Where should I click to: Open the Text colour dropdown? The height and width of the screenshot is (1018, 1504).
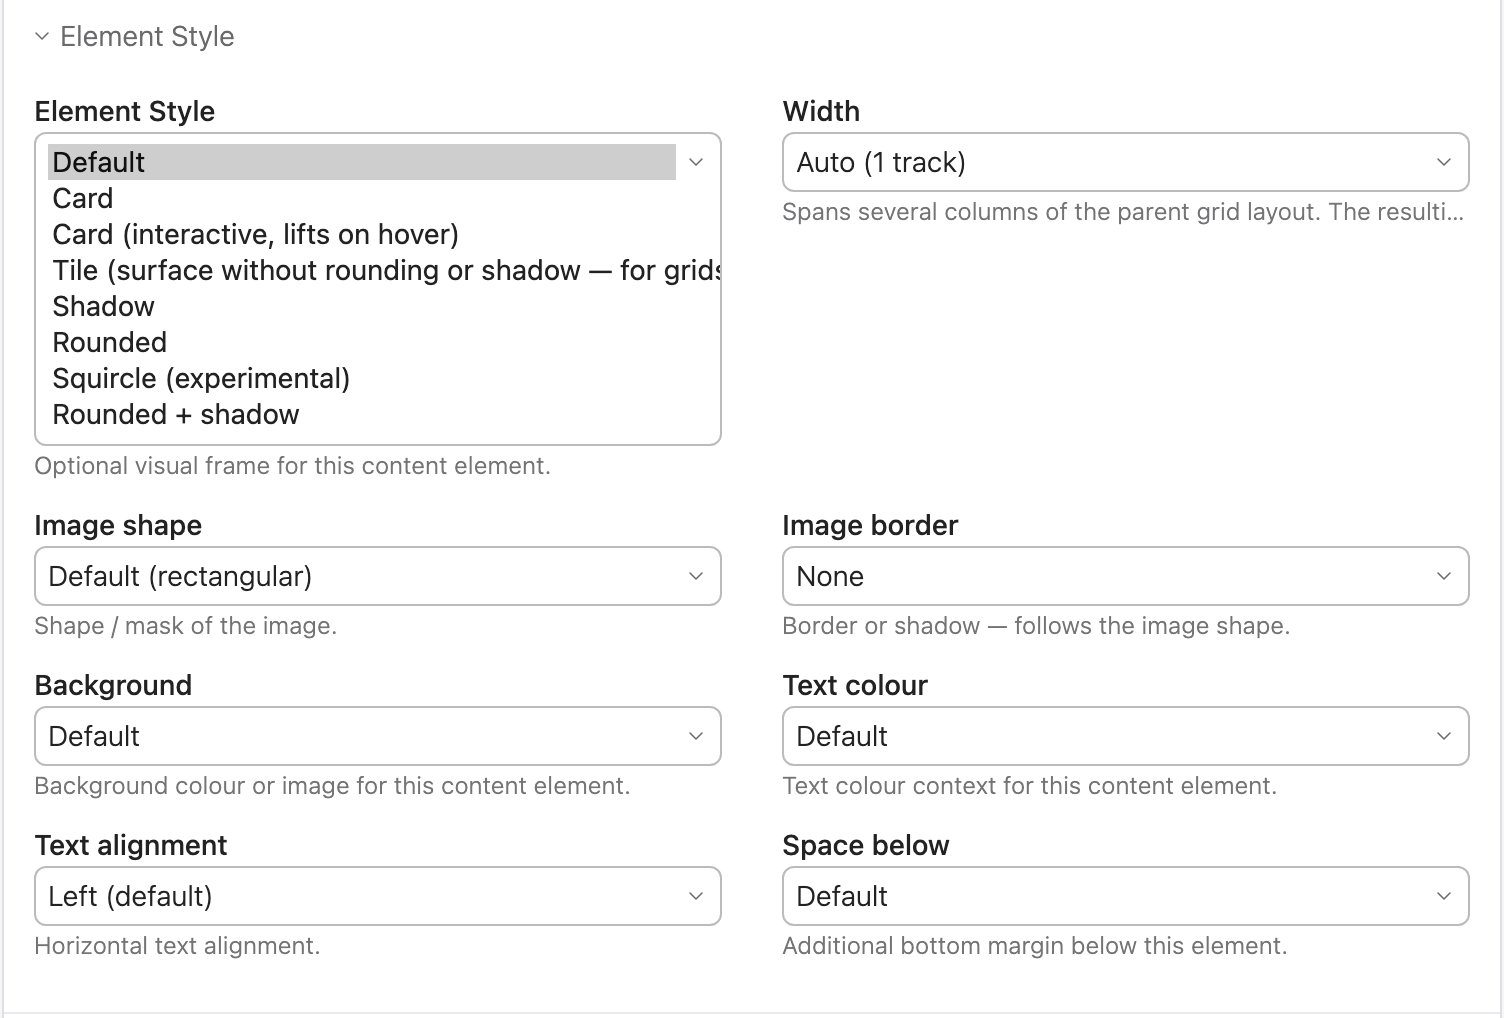1125,736
